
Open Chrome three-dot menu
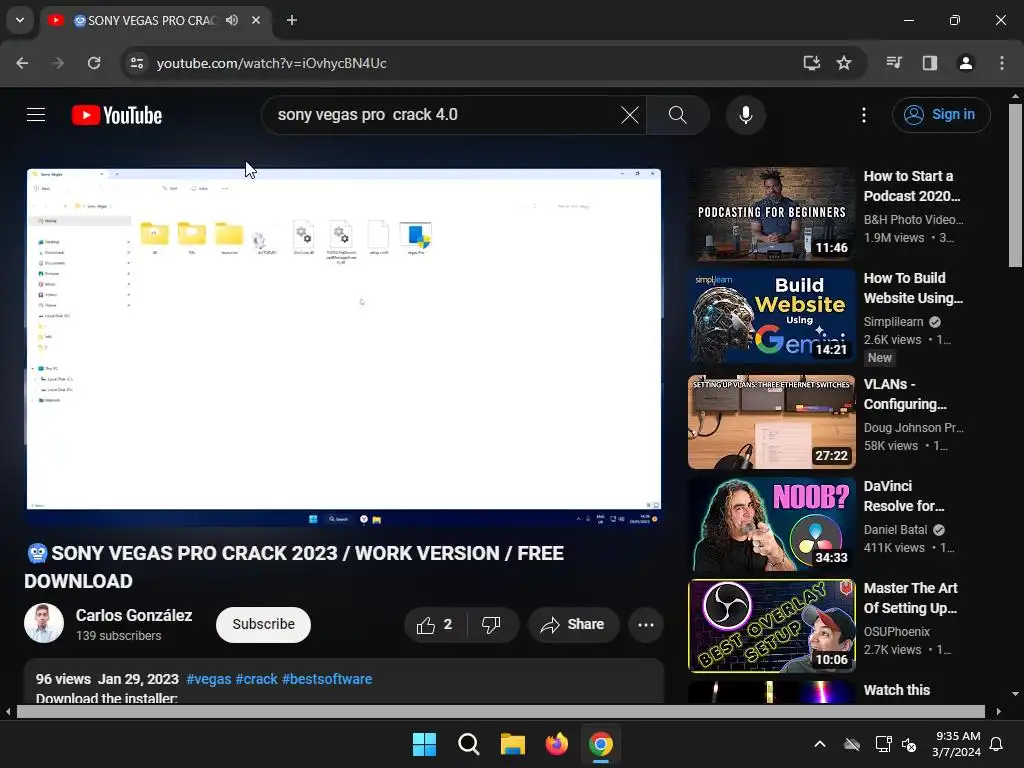point(1002,63)
